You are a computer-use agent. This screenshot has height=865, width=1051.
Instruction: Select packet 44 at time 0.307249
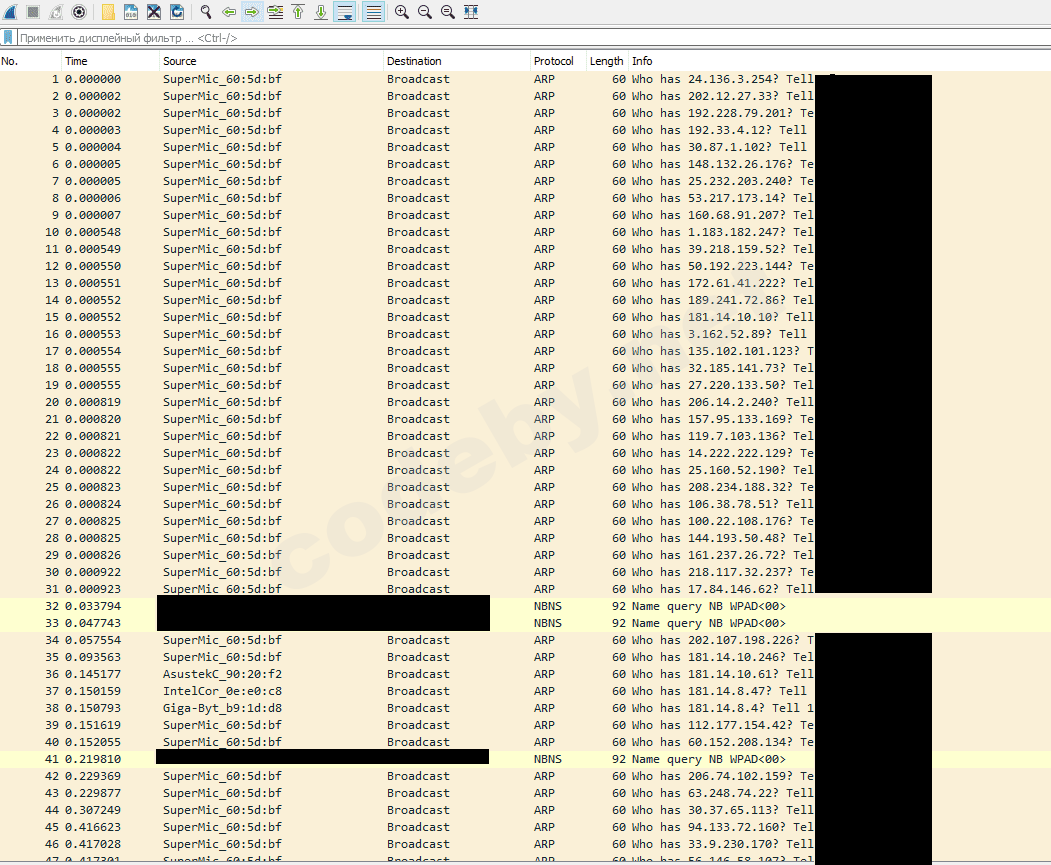coord(526,810)
